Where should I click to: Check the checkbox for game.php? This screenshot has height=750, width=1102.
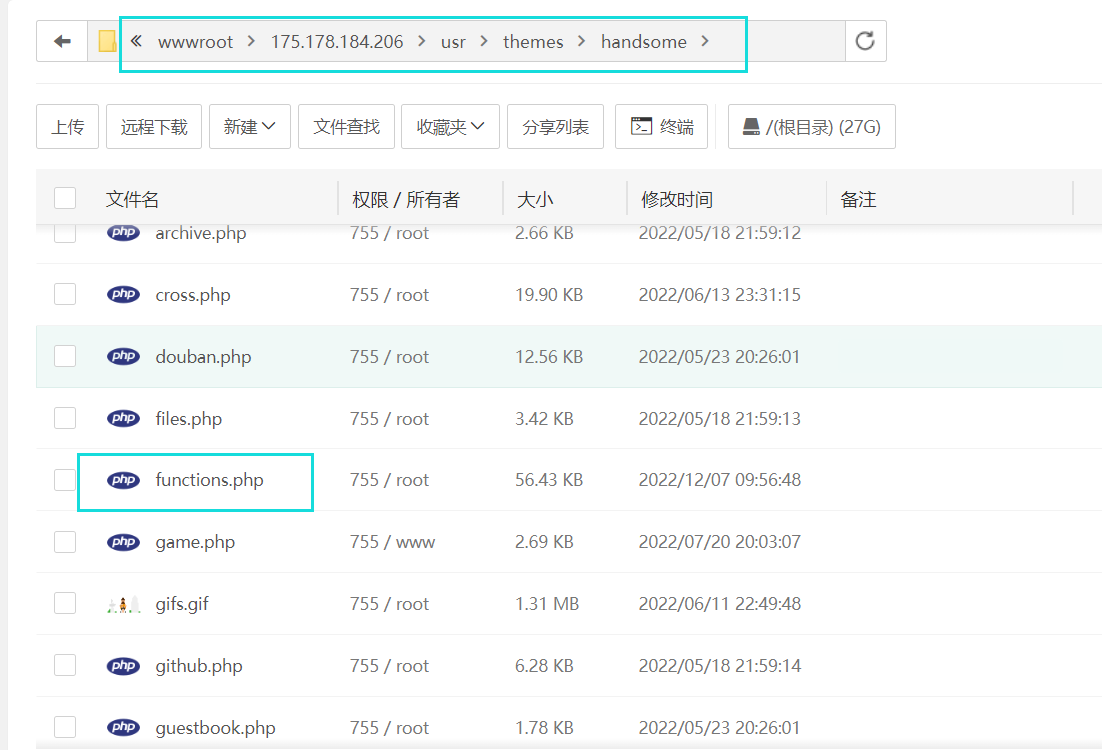(x=64, y=541)
